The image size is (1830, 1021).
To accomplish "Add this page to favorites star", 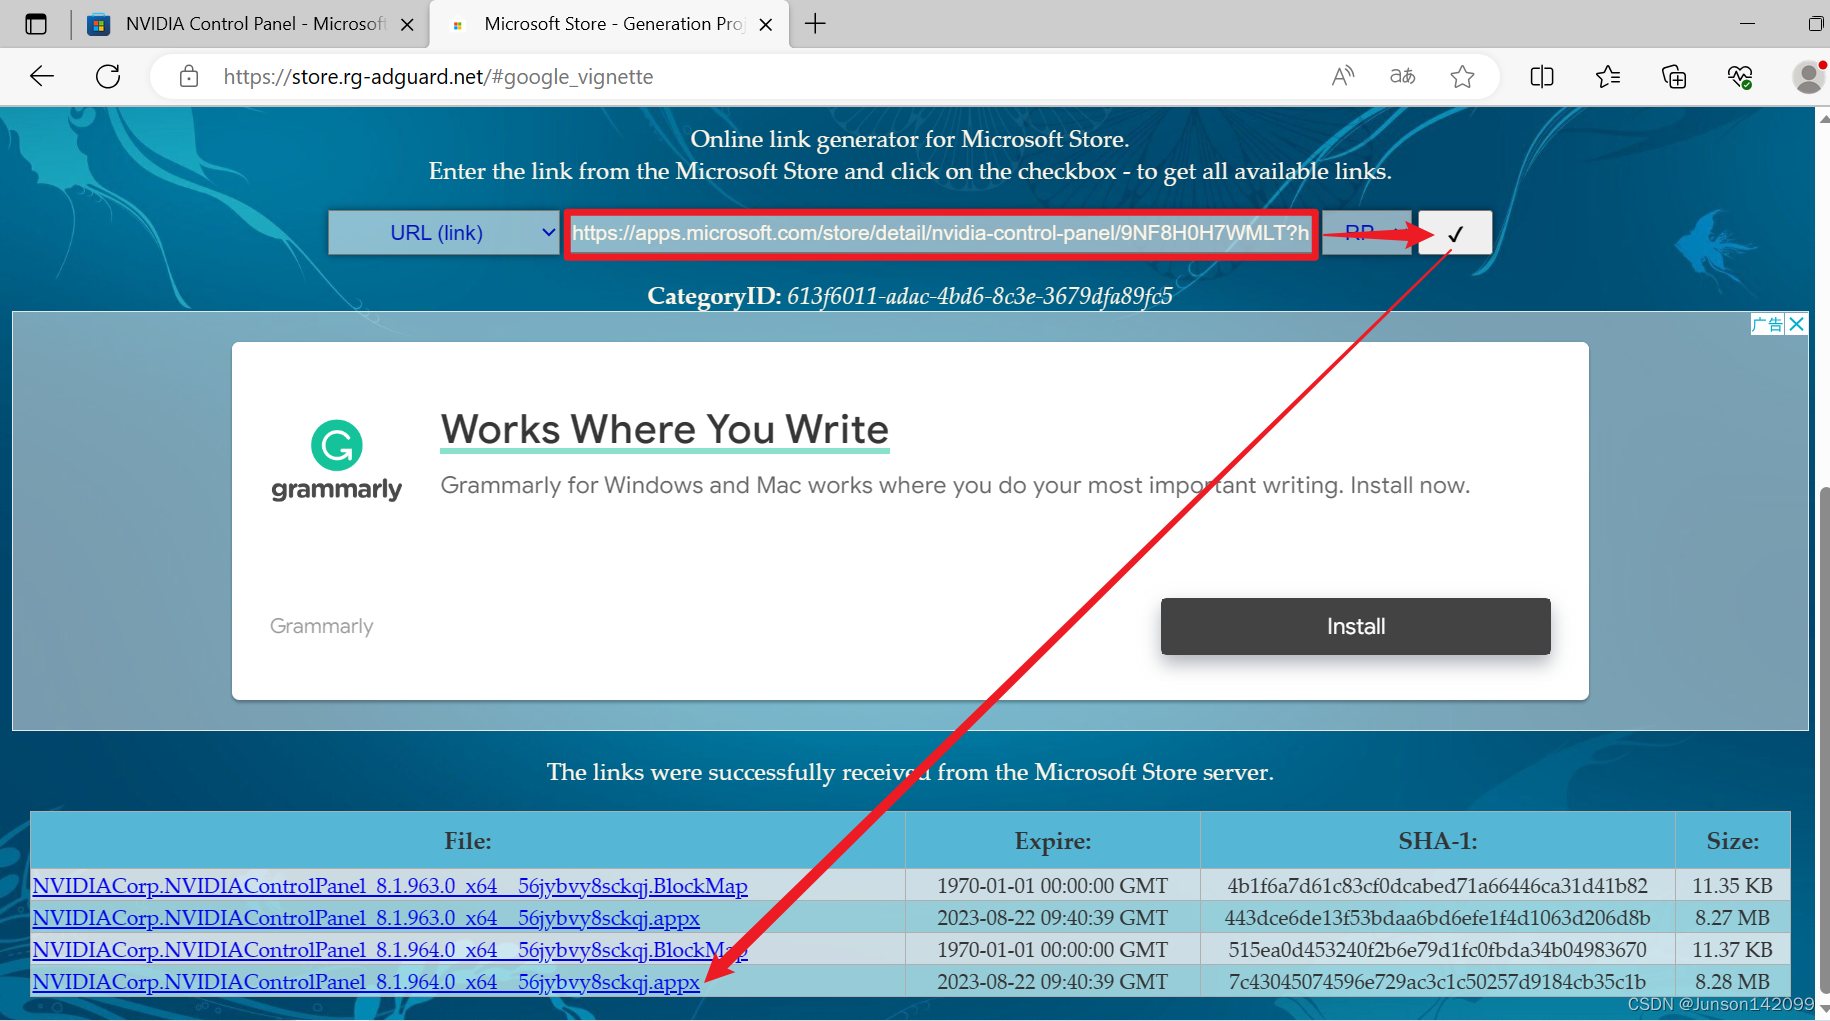I will click(1462, 76).
